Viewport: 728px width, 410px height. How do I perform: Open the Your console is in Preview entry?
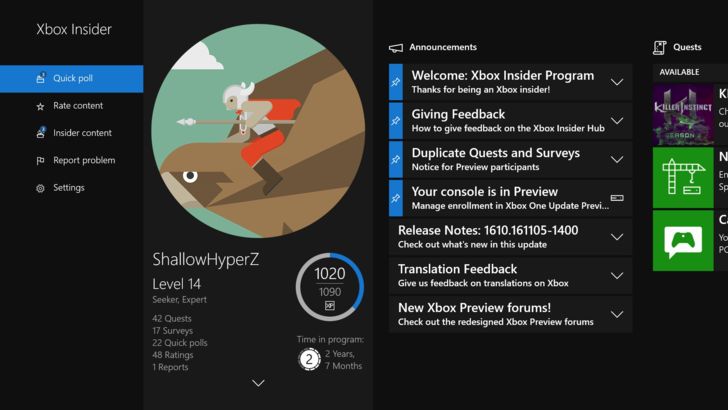510,198
